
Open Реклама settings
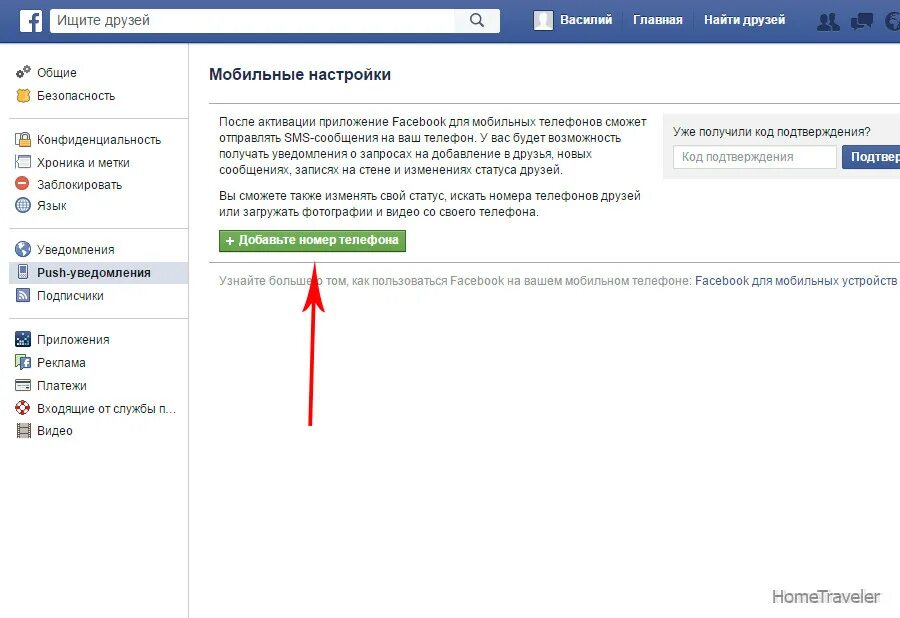point(61,363)
